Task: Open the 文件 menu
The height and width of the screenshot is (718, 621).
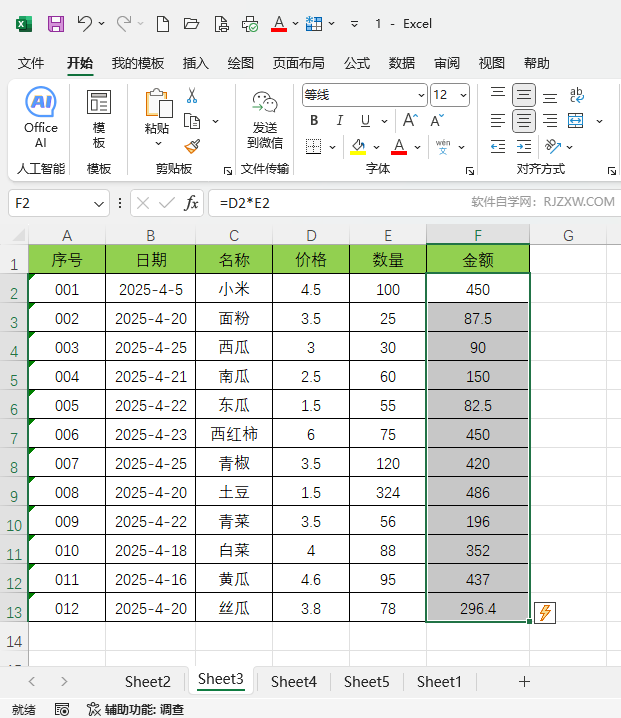Action: point(31,63)
